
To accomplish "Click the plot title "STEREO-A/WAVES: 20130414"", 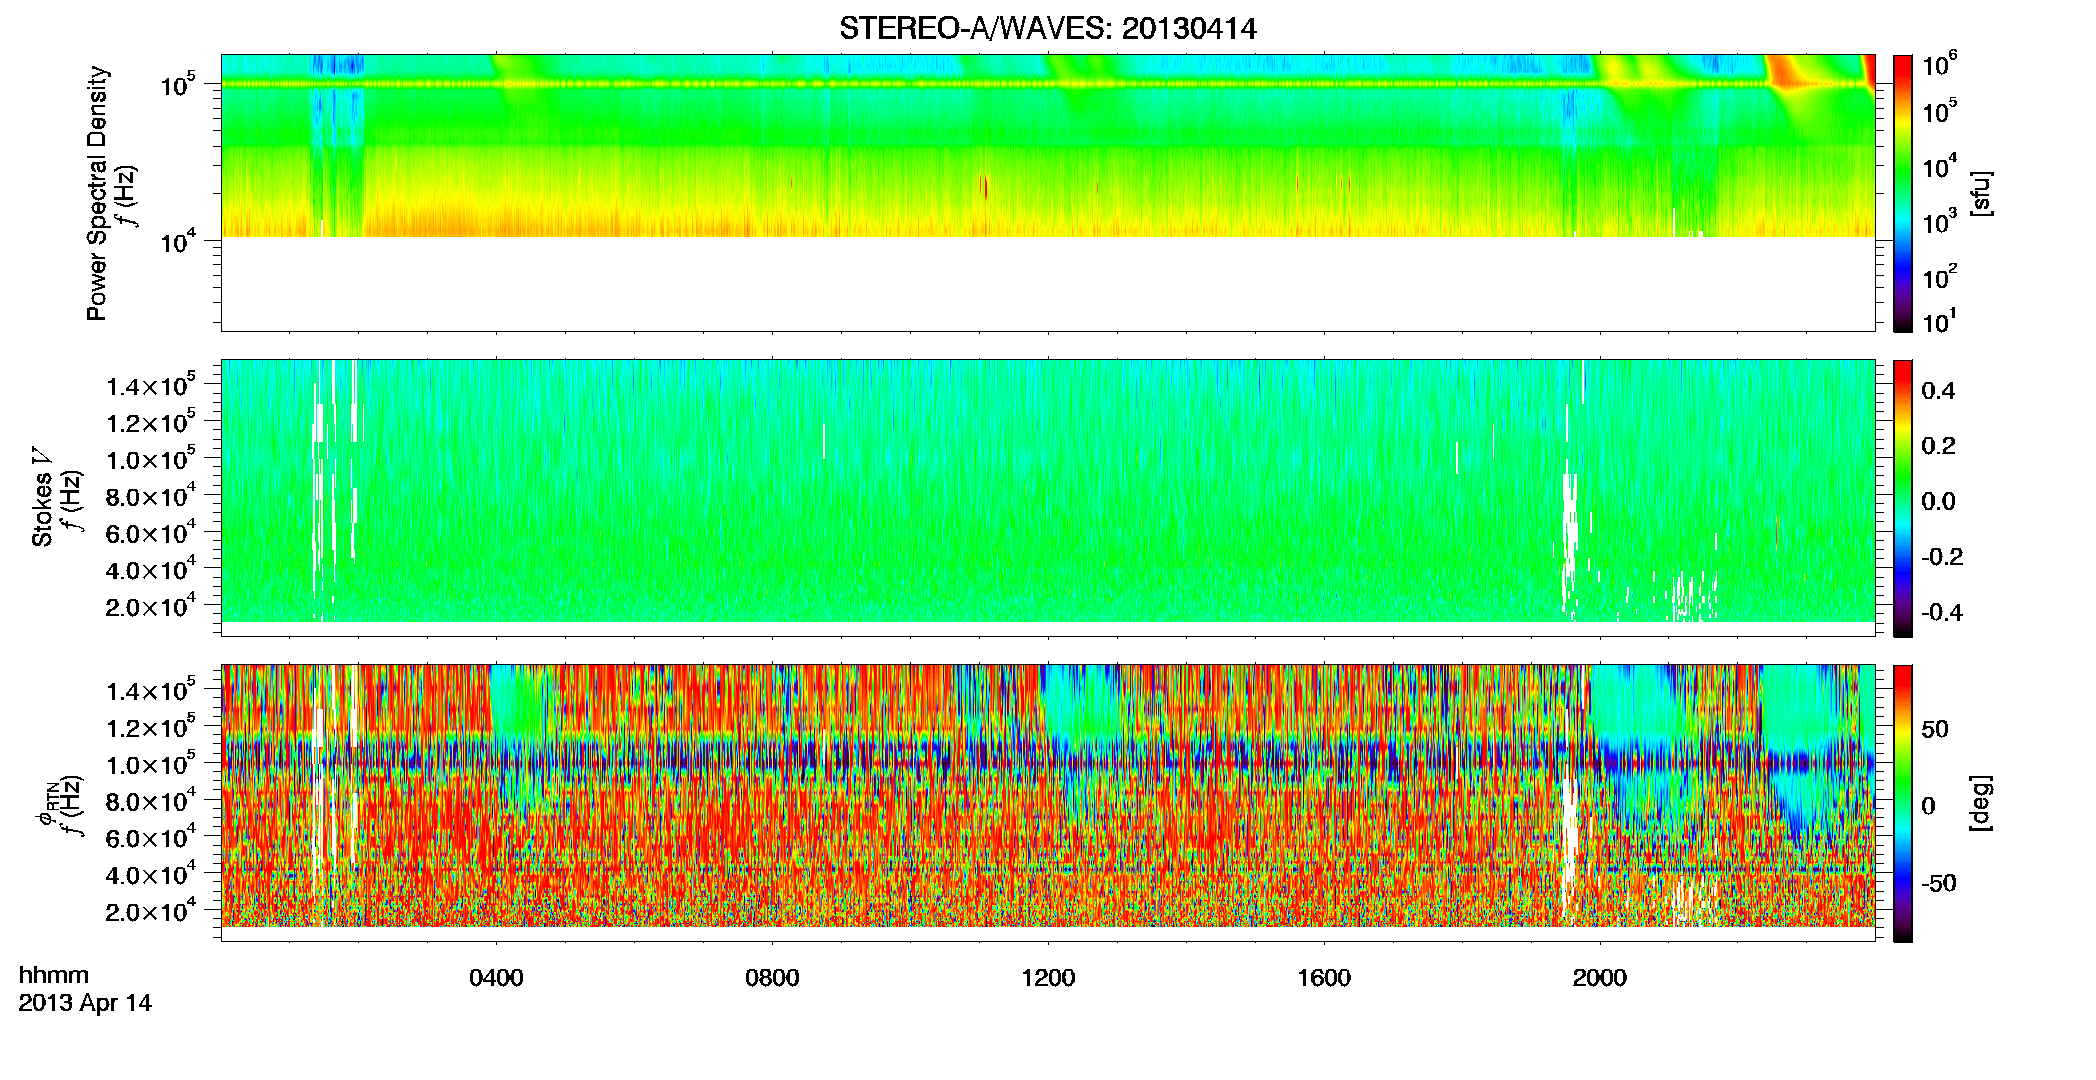I will pyautogui.click(x=1047, y=29).
